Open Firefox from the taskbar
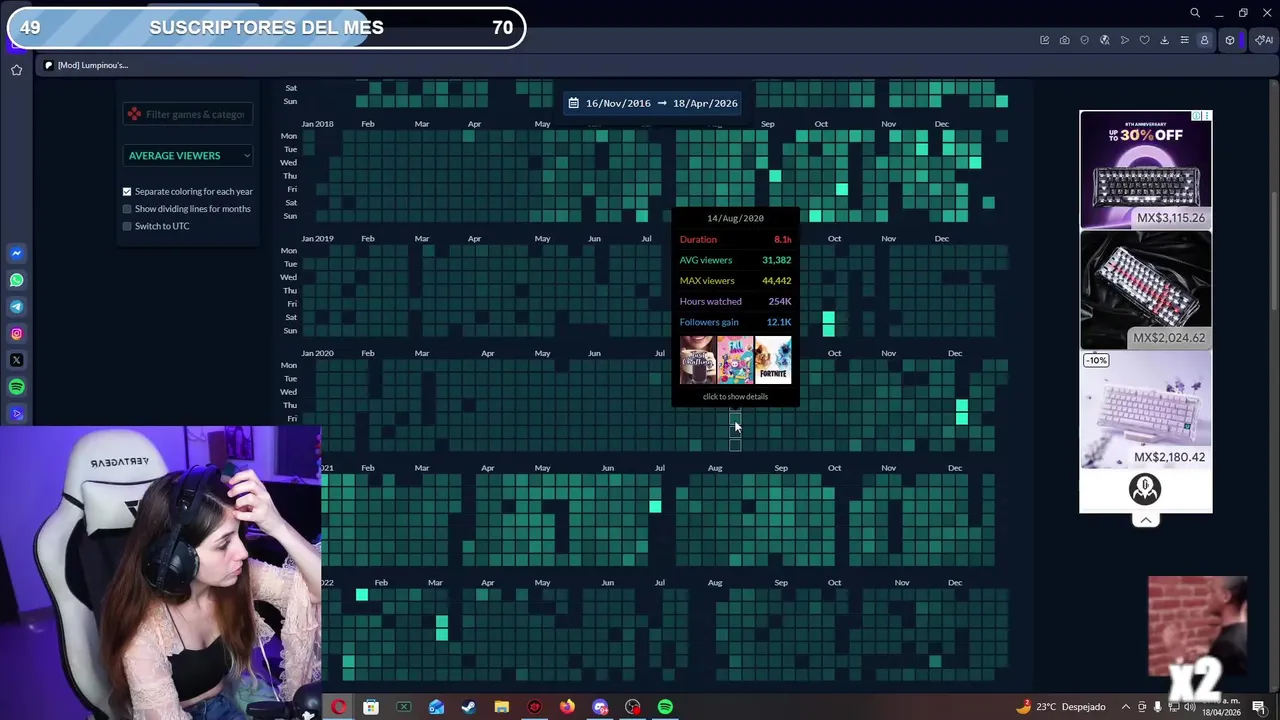Viewport: 1280px width, 720px height. click(x=567, y=708)
